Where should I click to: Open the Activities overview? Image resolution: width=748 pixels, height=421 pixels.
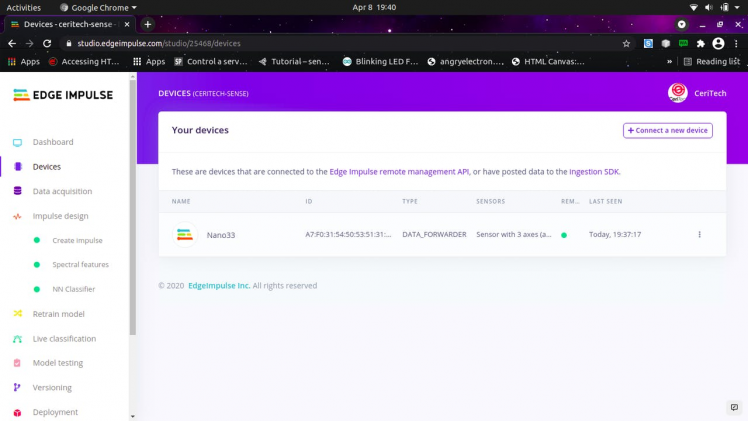pos(23,8)
